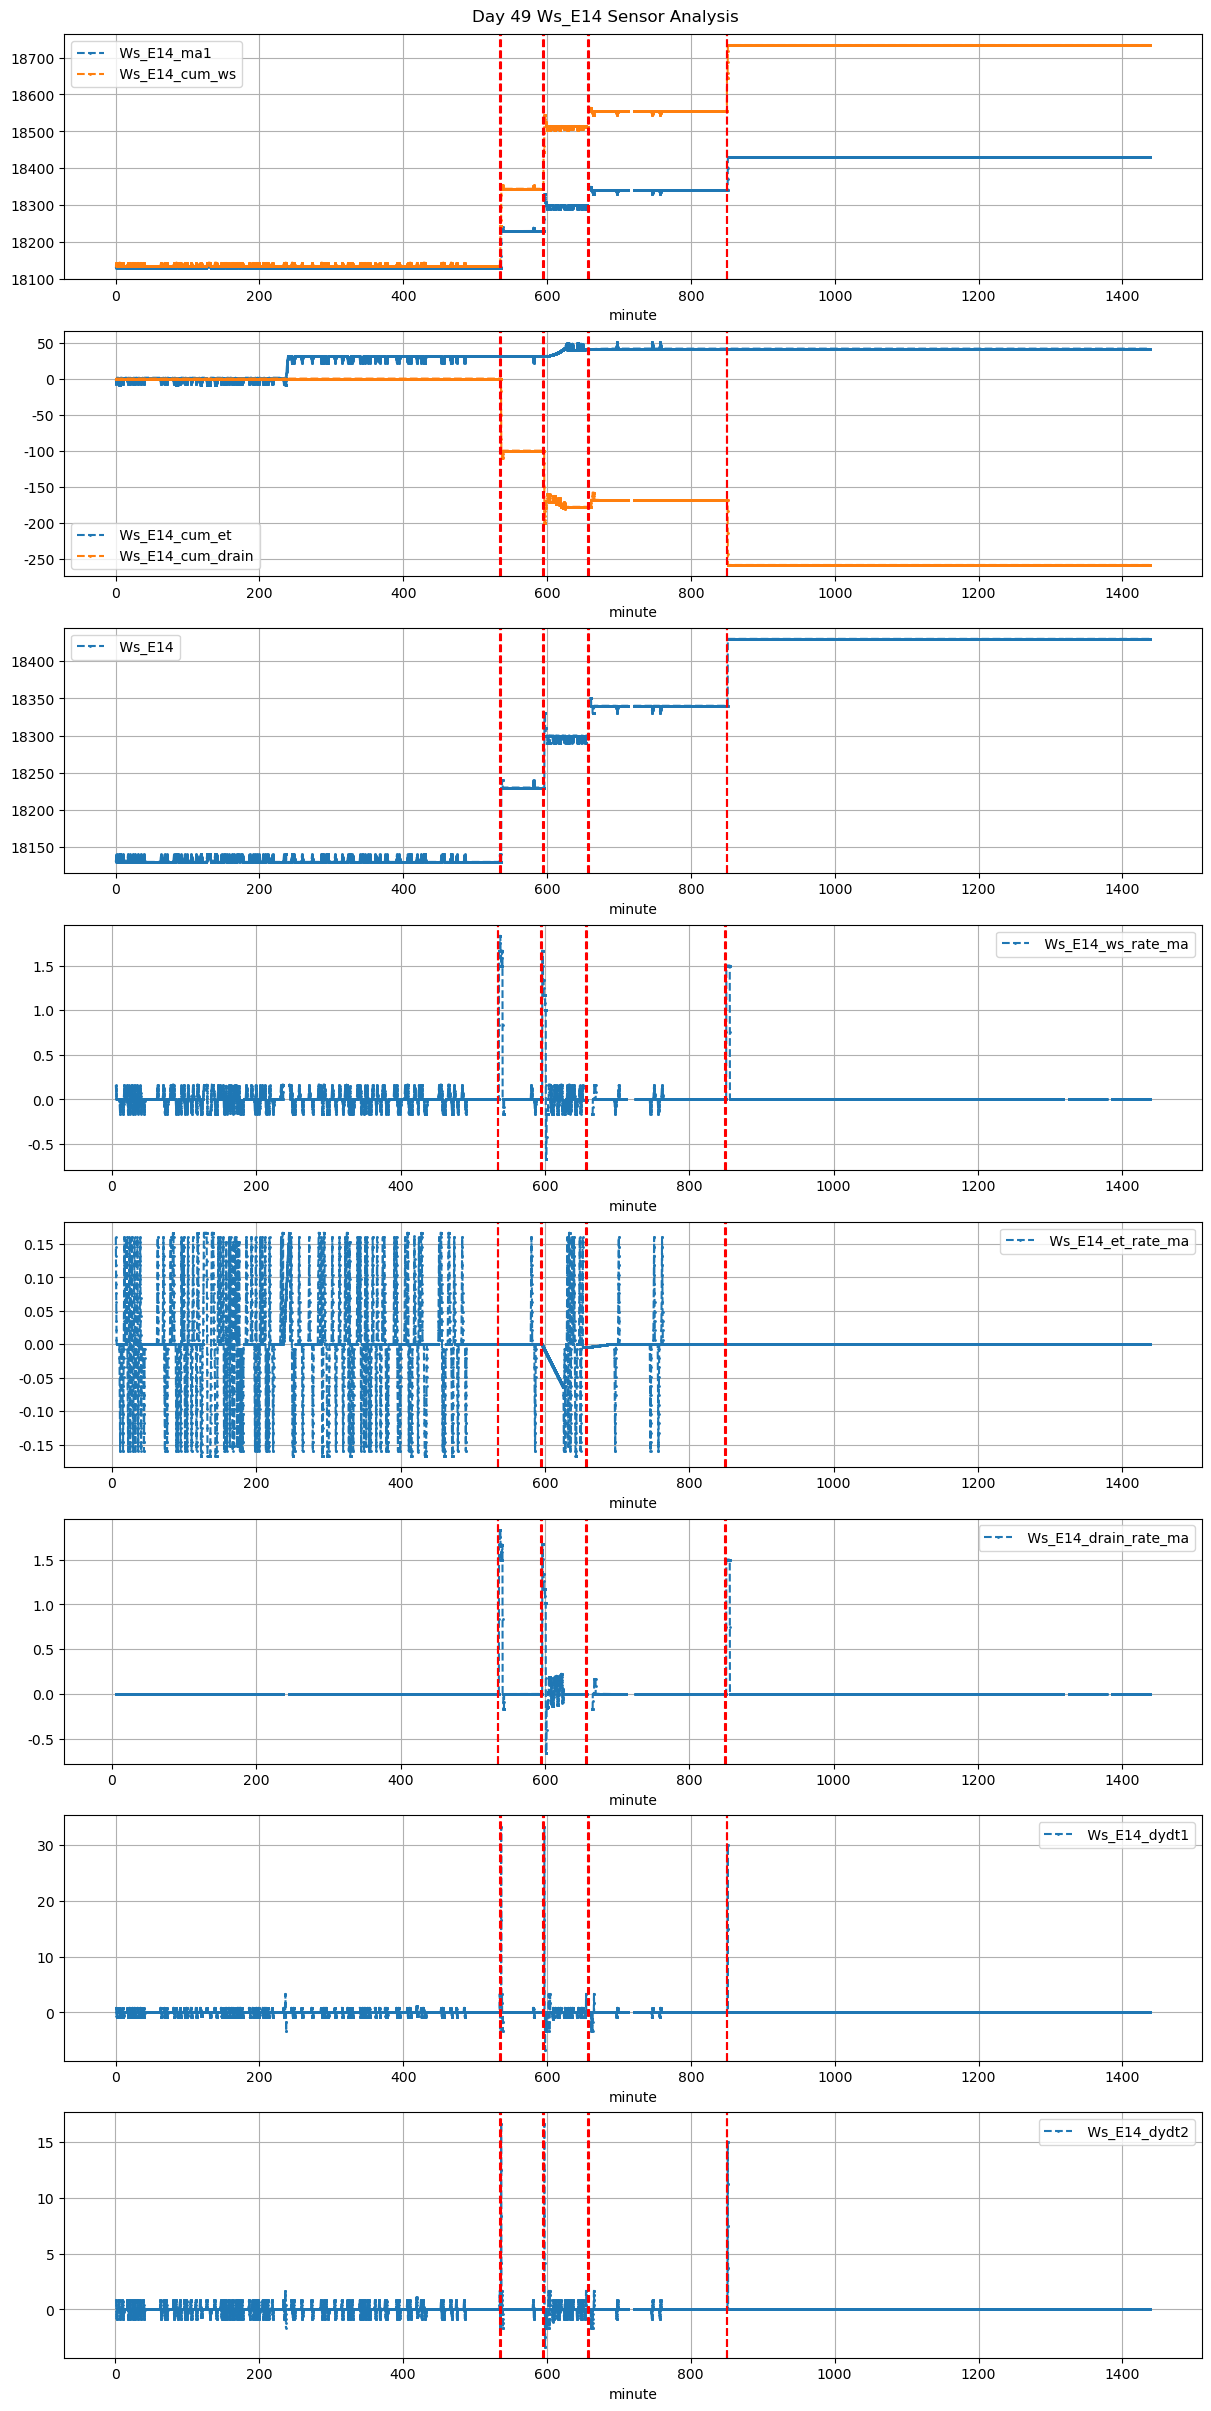Click the Ws_E14_cum_et legend label
The image size is (1211, 2411).
[x=175, y=535]
